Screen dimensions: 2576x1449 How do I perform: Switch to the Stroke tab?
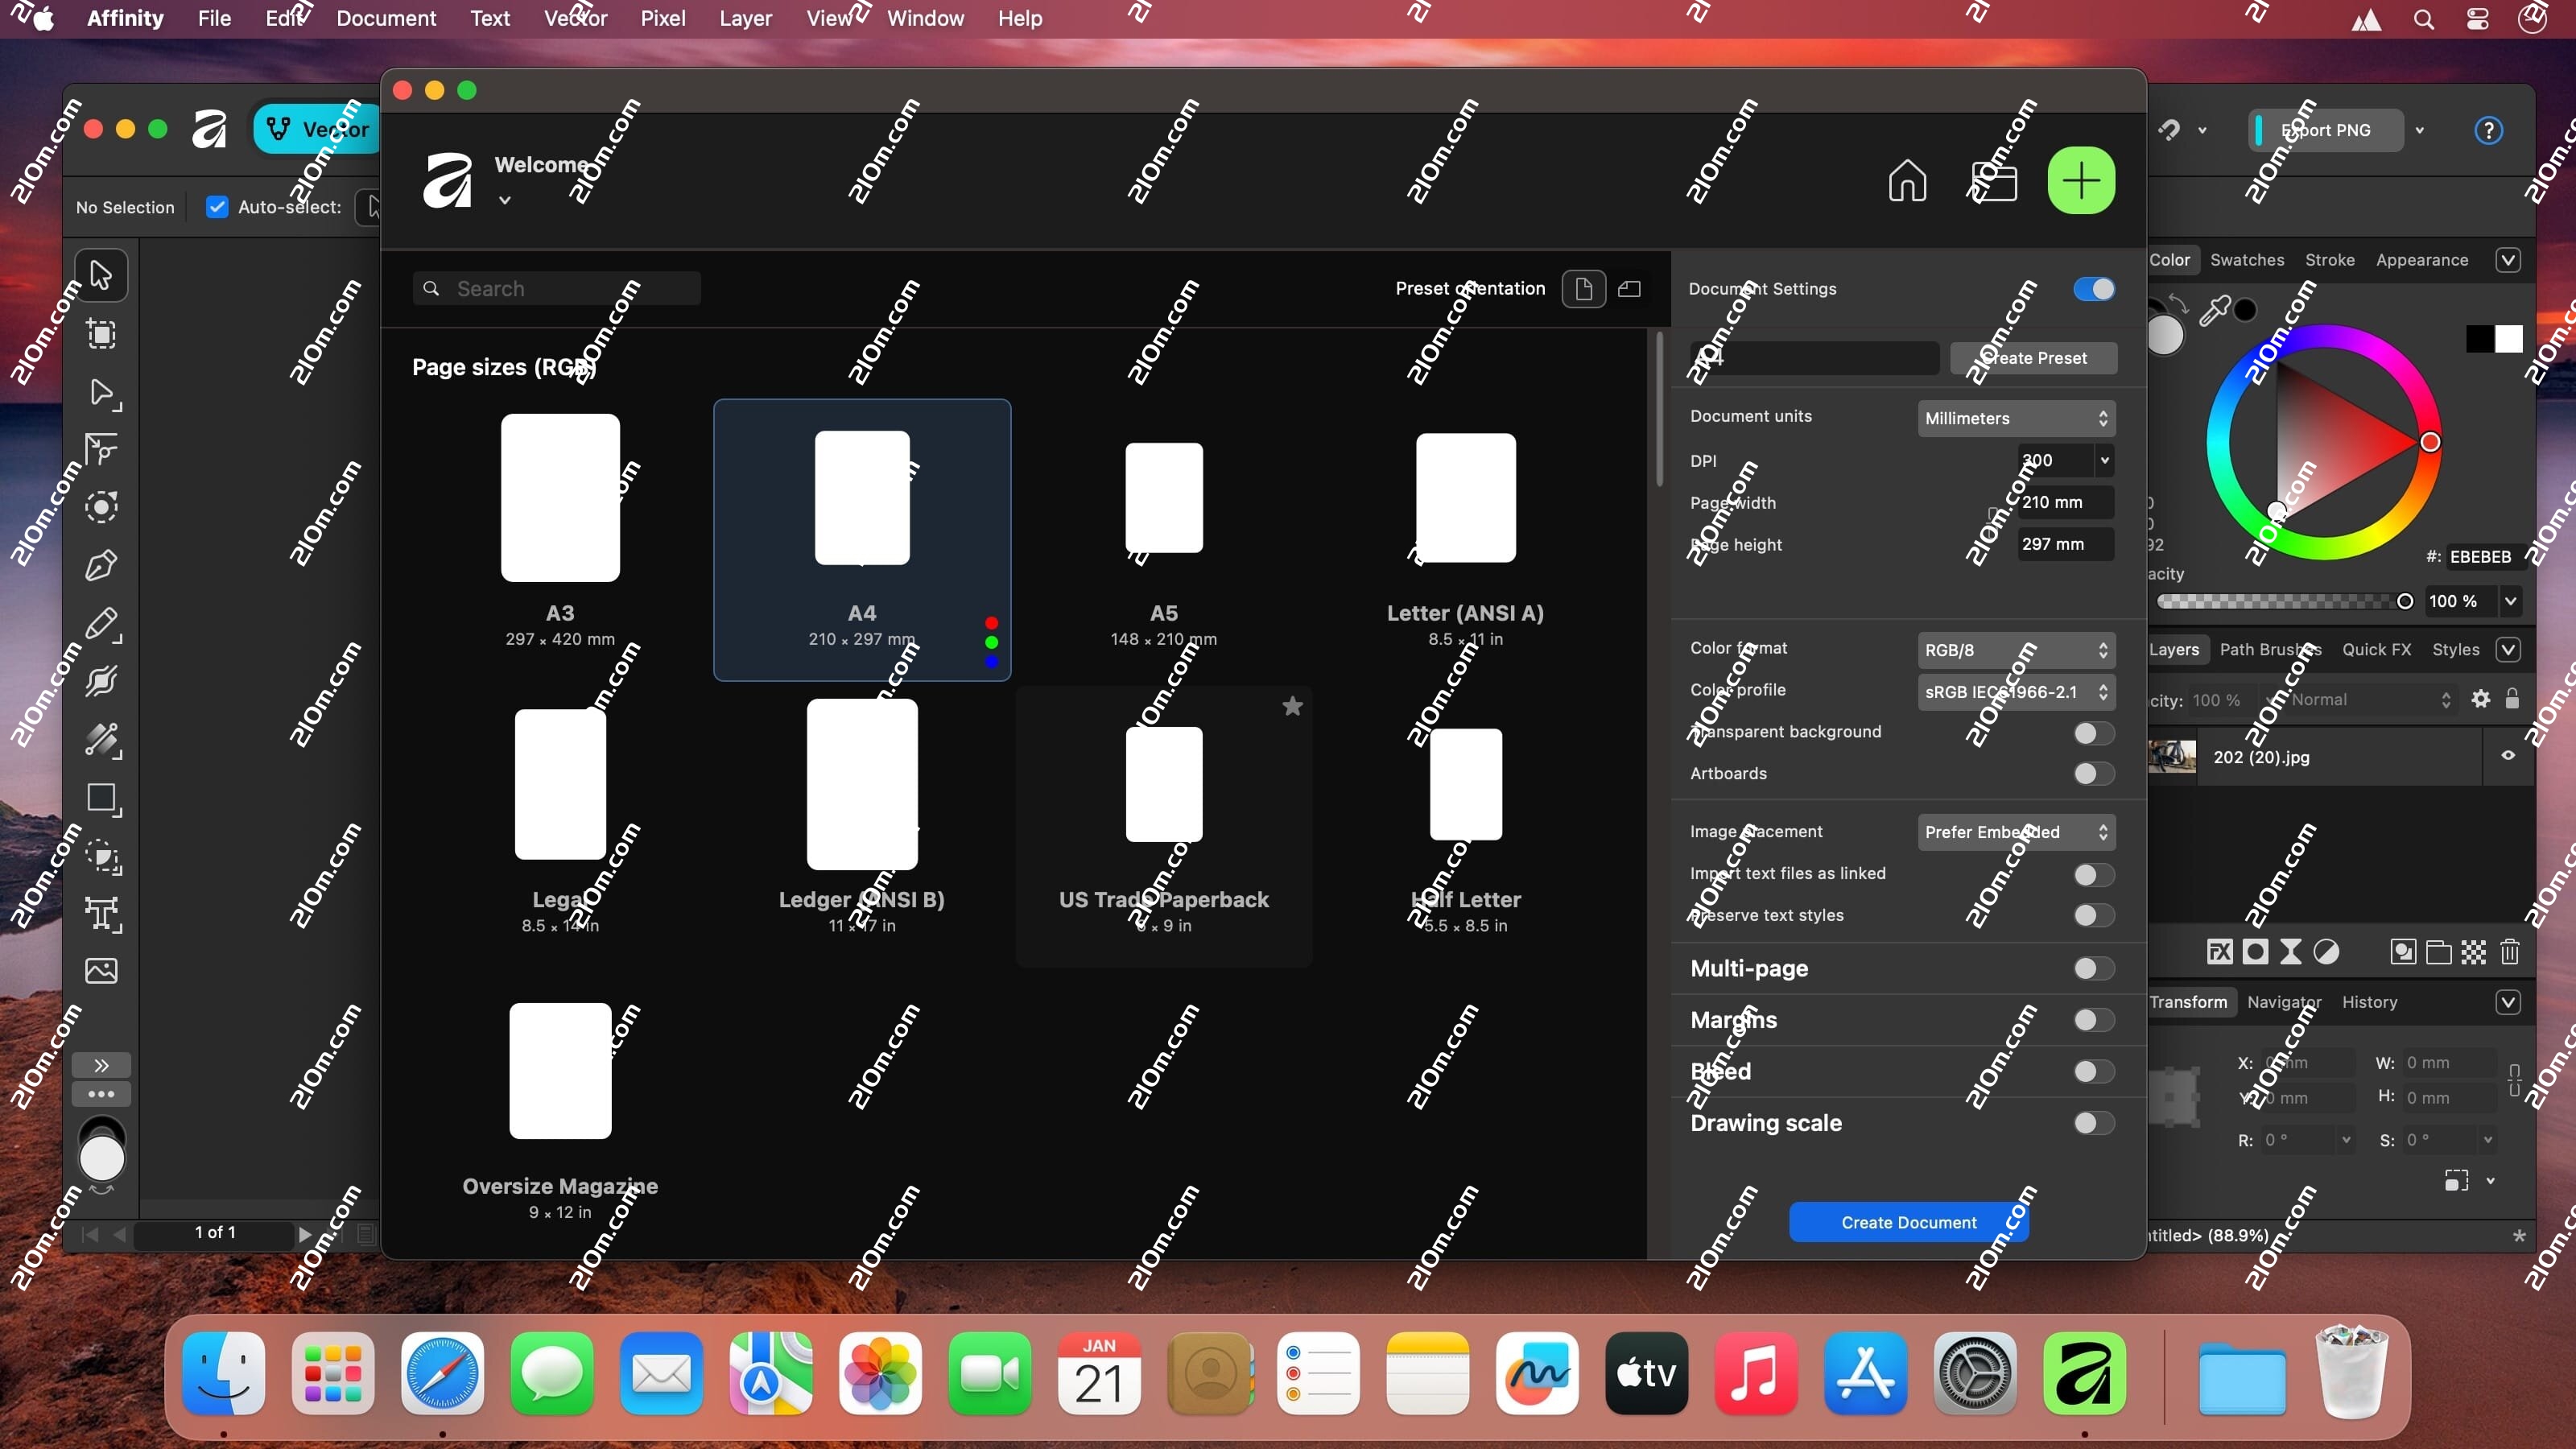point(2329,260)
